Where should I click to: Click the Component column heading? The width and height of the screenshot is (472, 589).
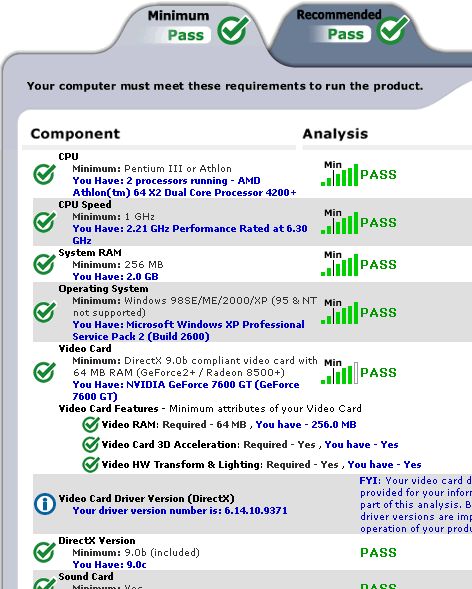pos(75,134)
